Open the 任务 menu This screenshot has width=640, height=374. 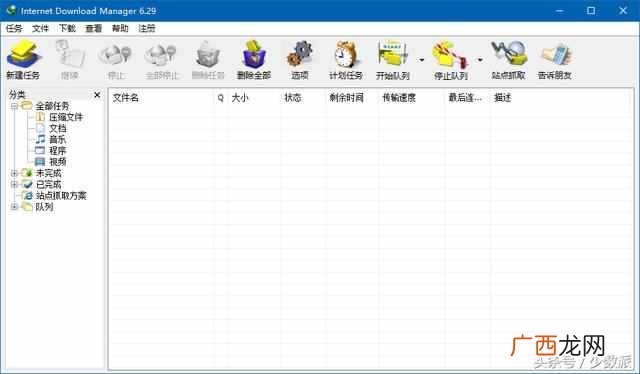tap(14, 28)
